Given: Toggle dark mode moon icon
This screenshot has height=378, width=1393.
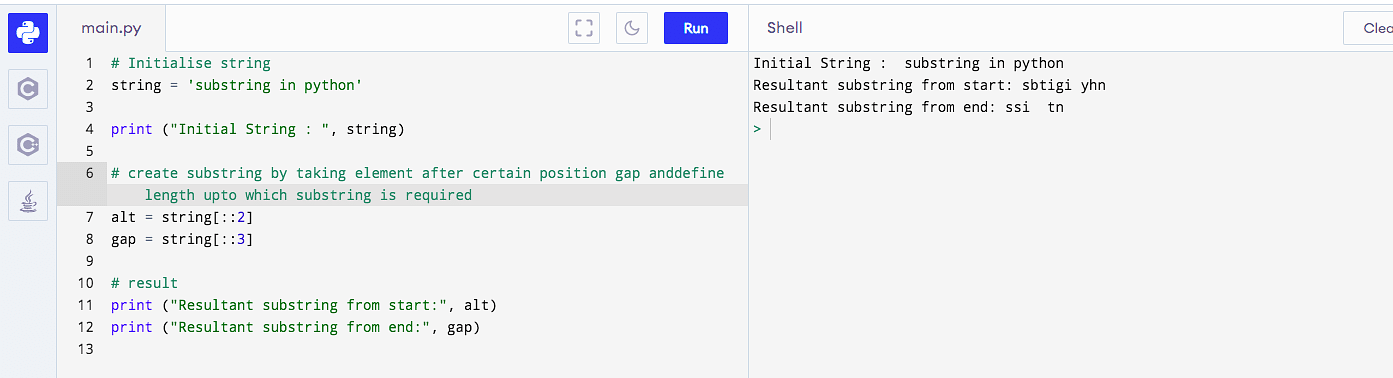Looking at the screenshot, I should pos(632,28).
